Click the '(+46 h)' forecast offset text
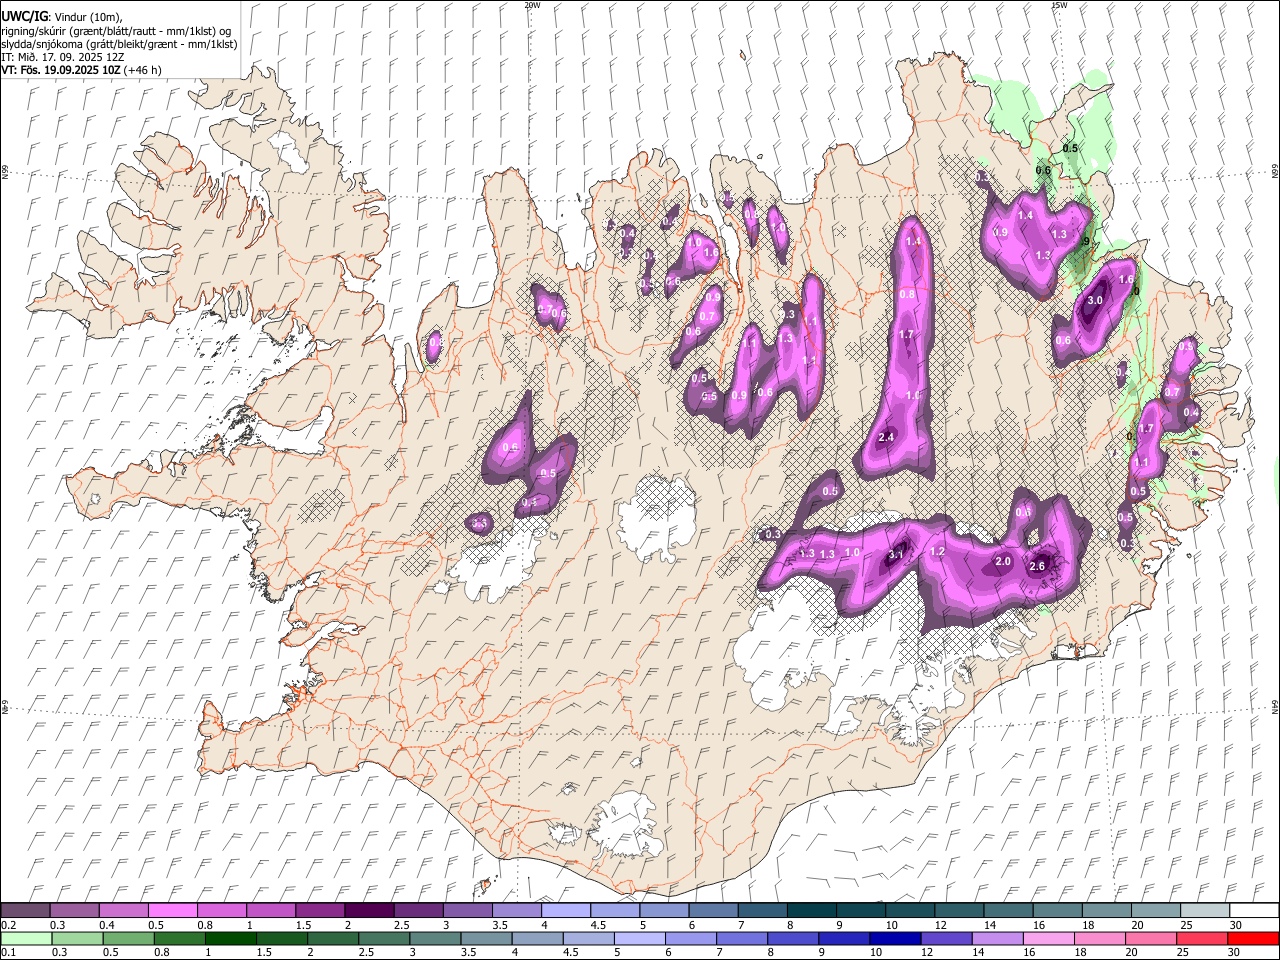The height and width of the screenshot is (960, 1280). (142, 70)
